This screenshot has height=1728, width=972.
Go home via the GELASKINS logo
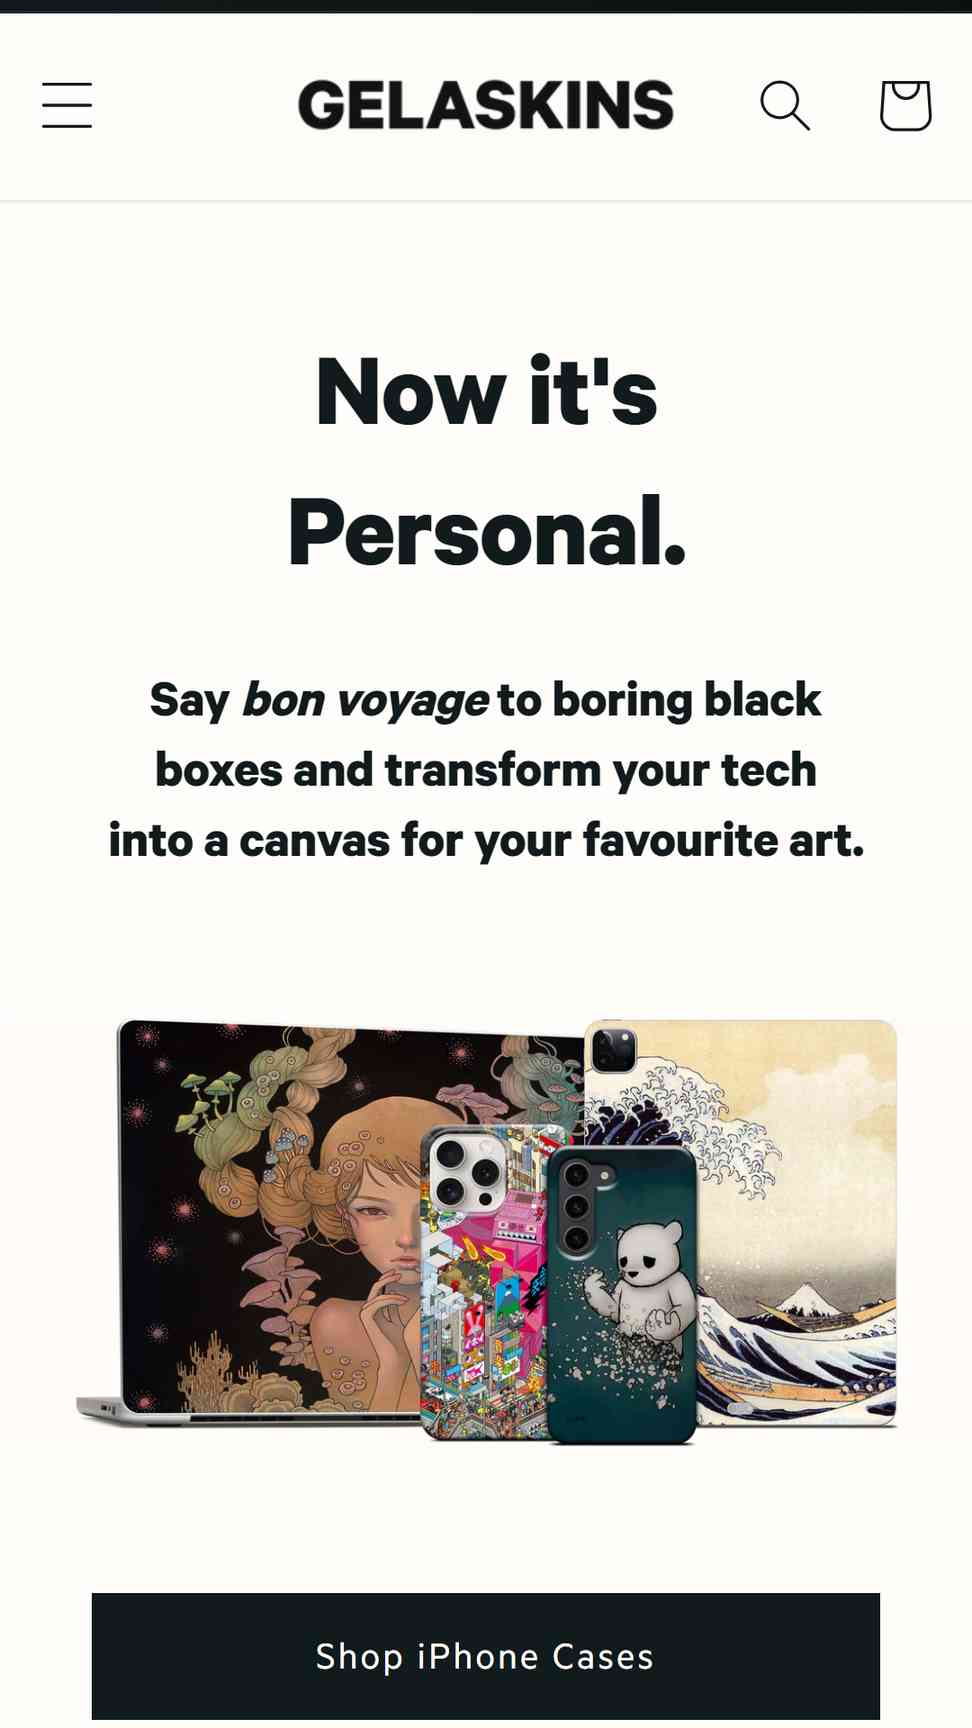click(x=486, y=106)
